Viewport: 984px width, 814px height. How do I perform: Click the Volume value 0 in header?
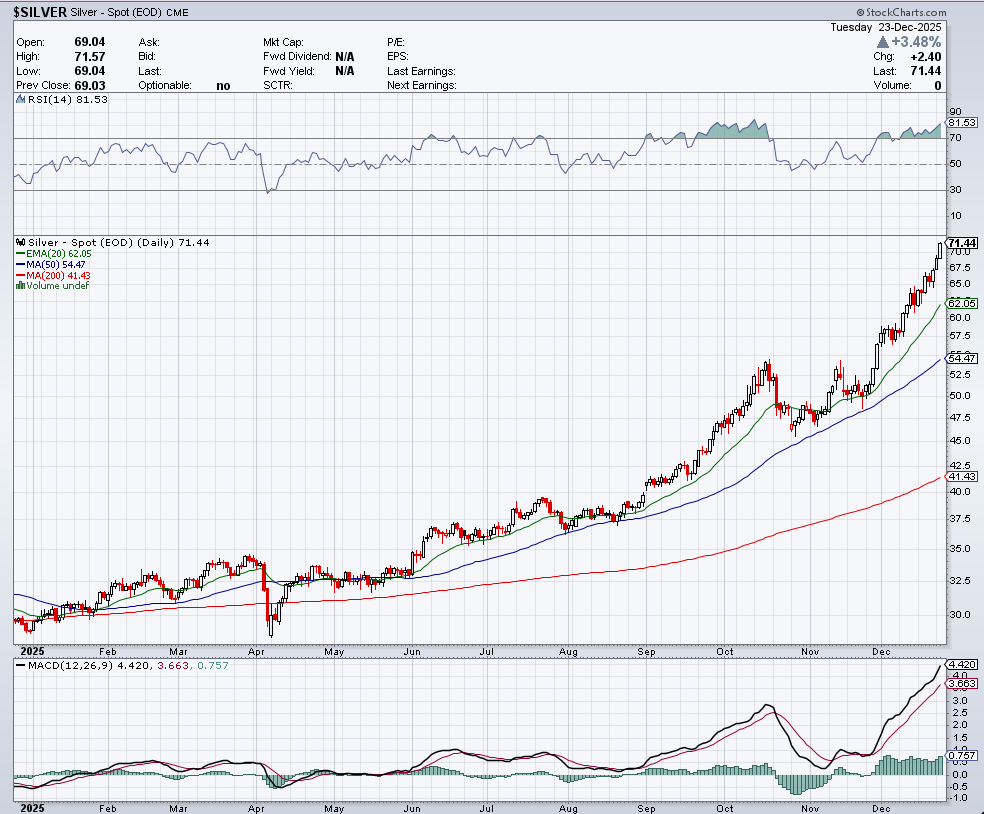click(x=938, y=85)
